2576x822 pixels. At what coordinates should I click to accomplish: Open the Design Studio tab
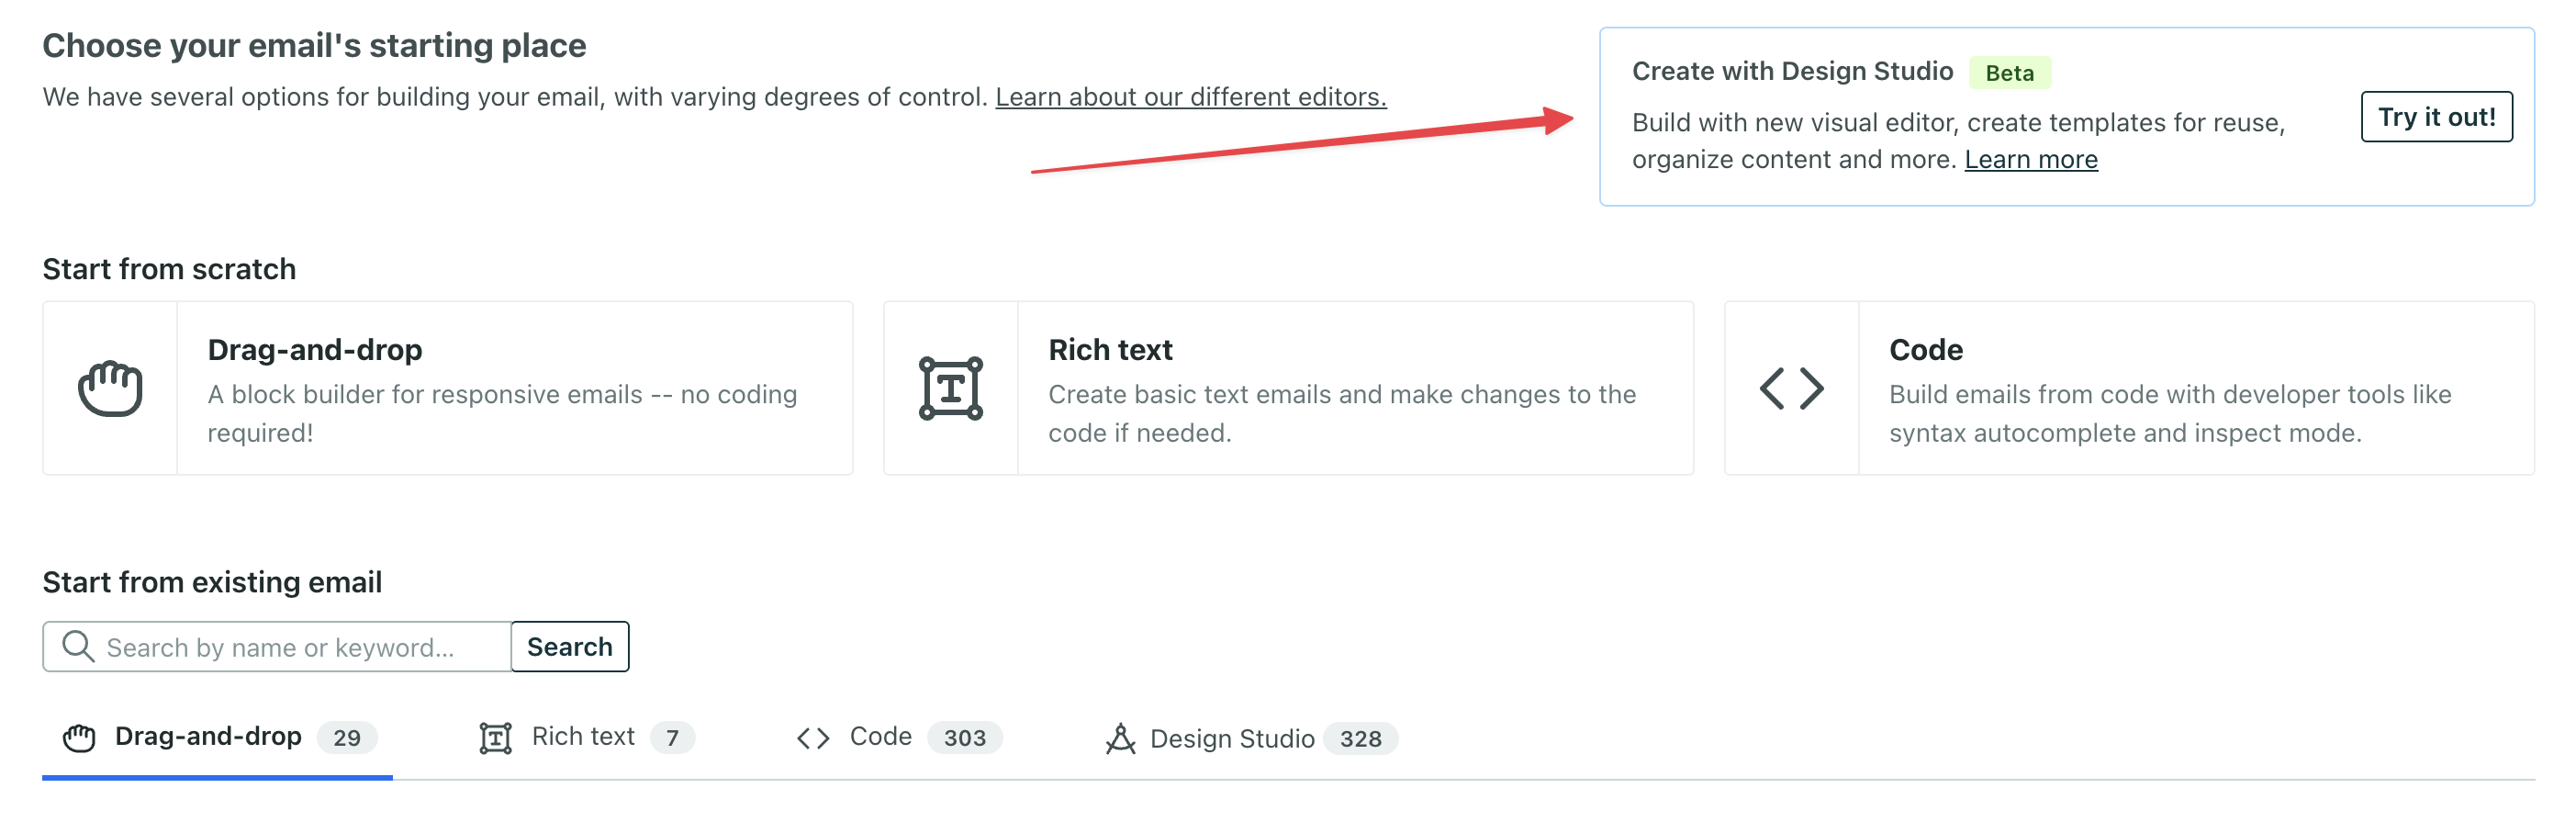coord(1232,739)
